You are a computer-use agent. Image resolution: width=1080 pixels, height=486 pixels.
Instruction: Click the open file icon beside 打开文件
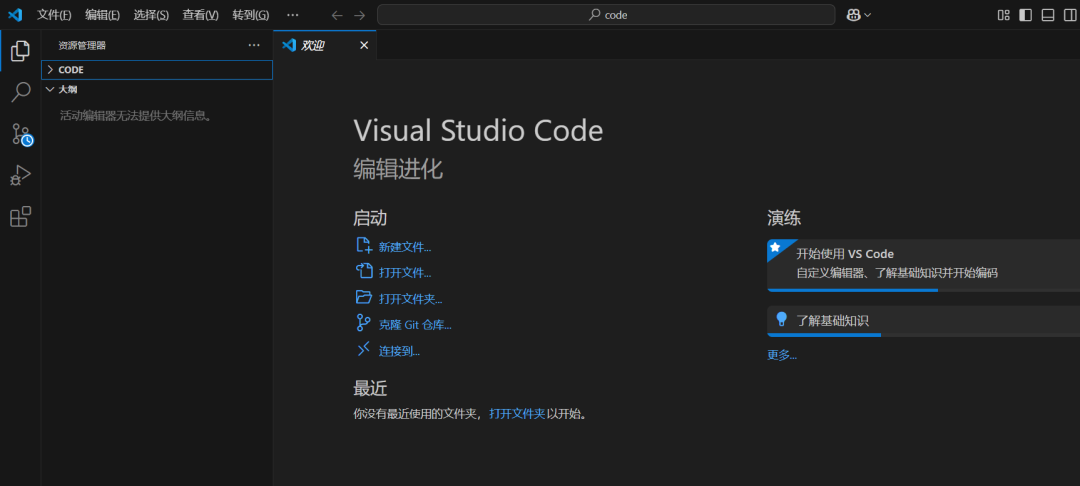click(x=364, y=271)
